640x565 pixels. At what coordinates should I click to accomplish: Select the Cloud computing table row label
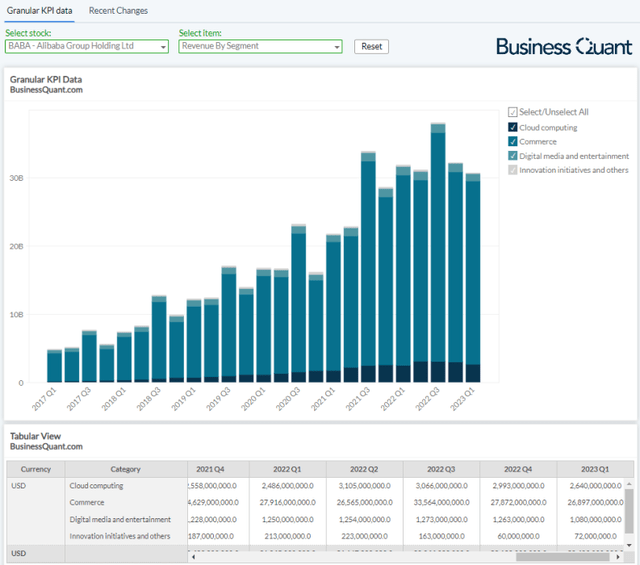(96, 486)
